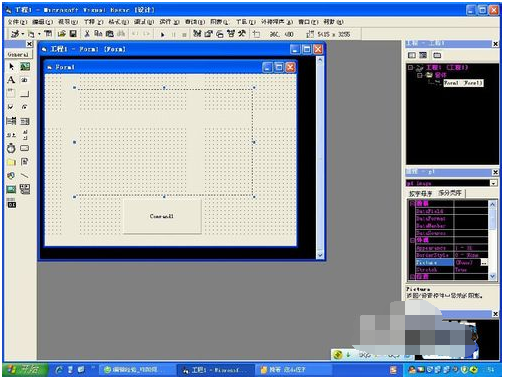This screenshot has height=379, width=505.
Task: Open the 帮助(H) menu
Action: (333, 22)
